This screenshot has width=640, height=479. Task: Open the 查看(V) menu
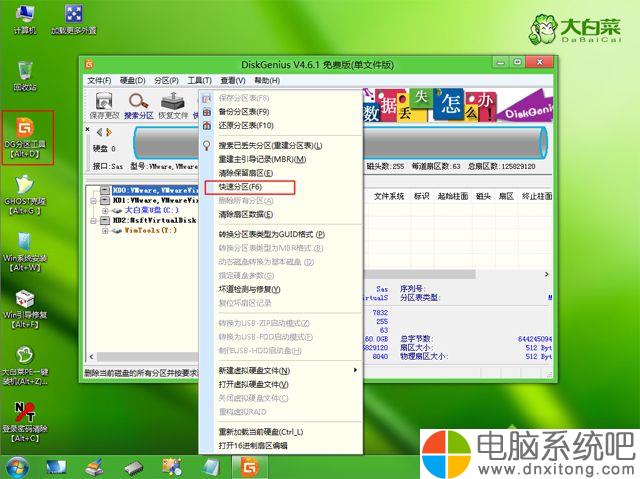233,80
